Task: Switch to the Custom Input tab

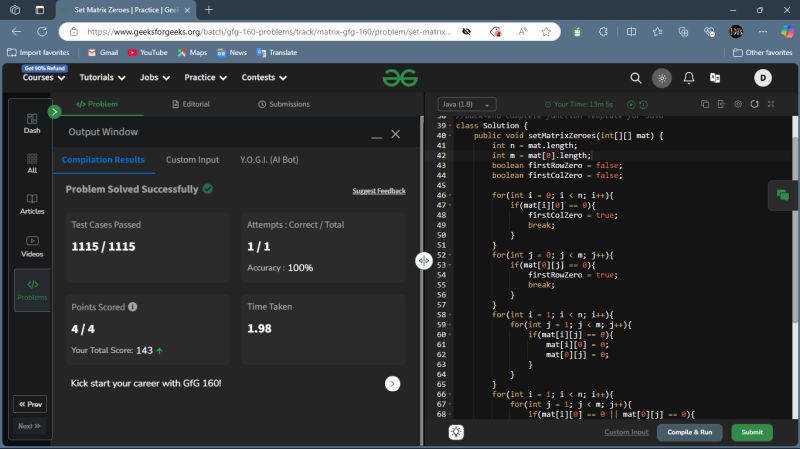Action: [192, 160]
